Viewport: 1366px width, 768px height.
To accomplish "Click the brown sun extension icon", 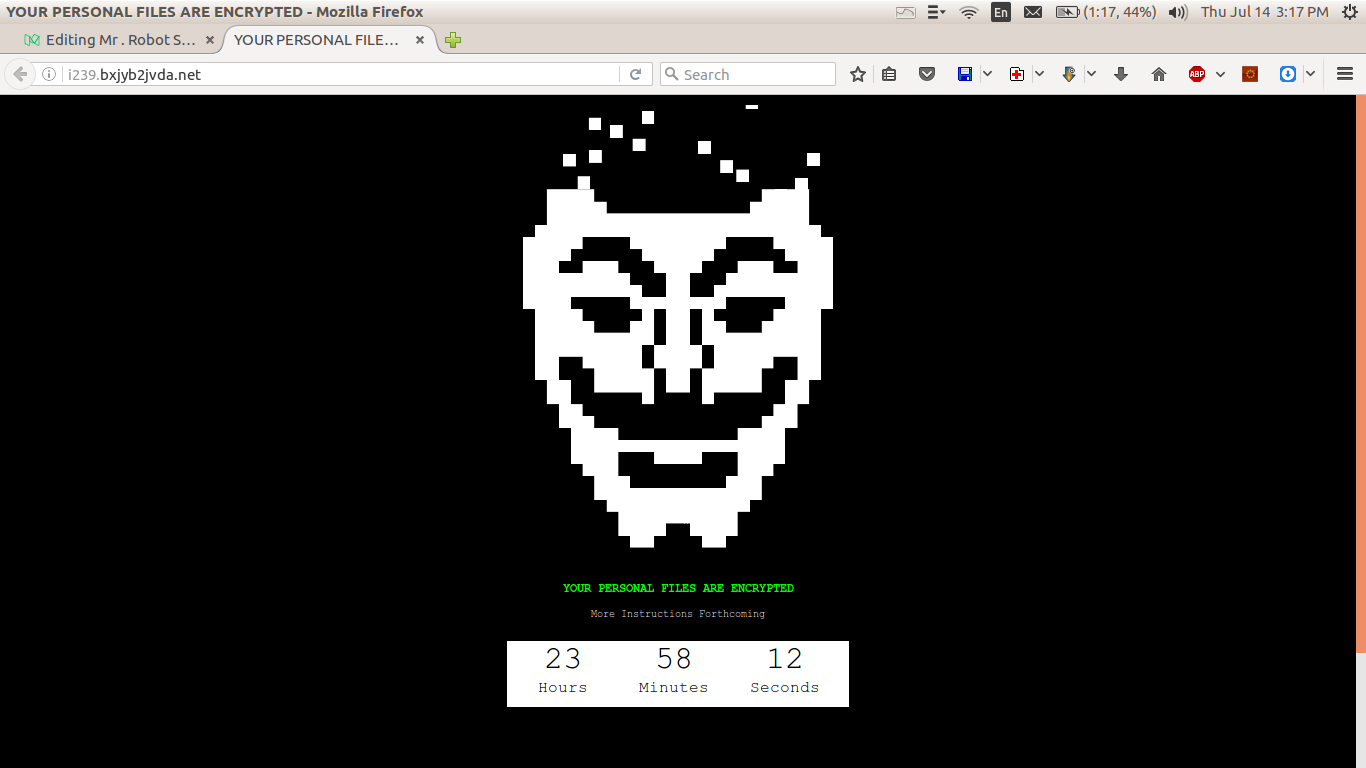I will pyautogui.click(x=1250, y=74).
